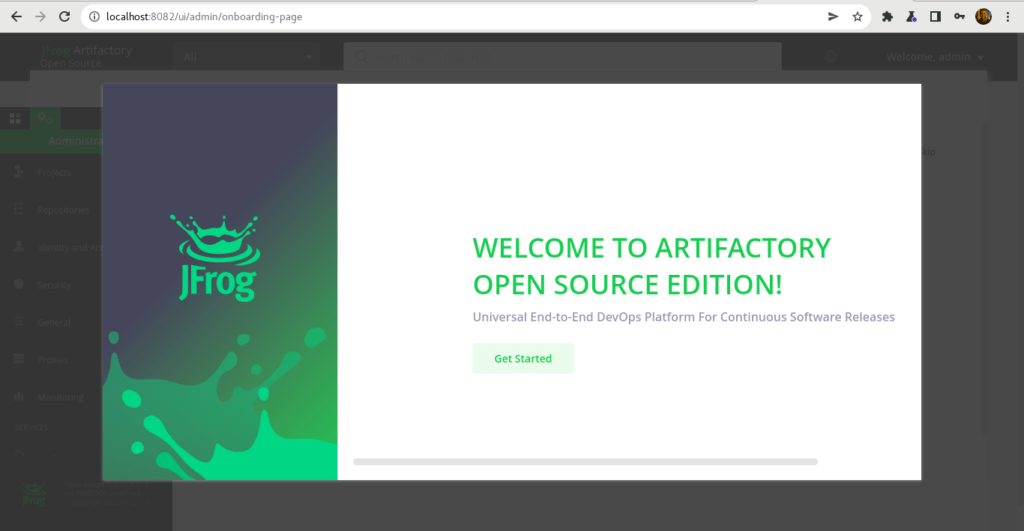Open the Repositories sidebar item
The width and height of the screenshot is (1024, 531).
pos(63,210)
